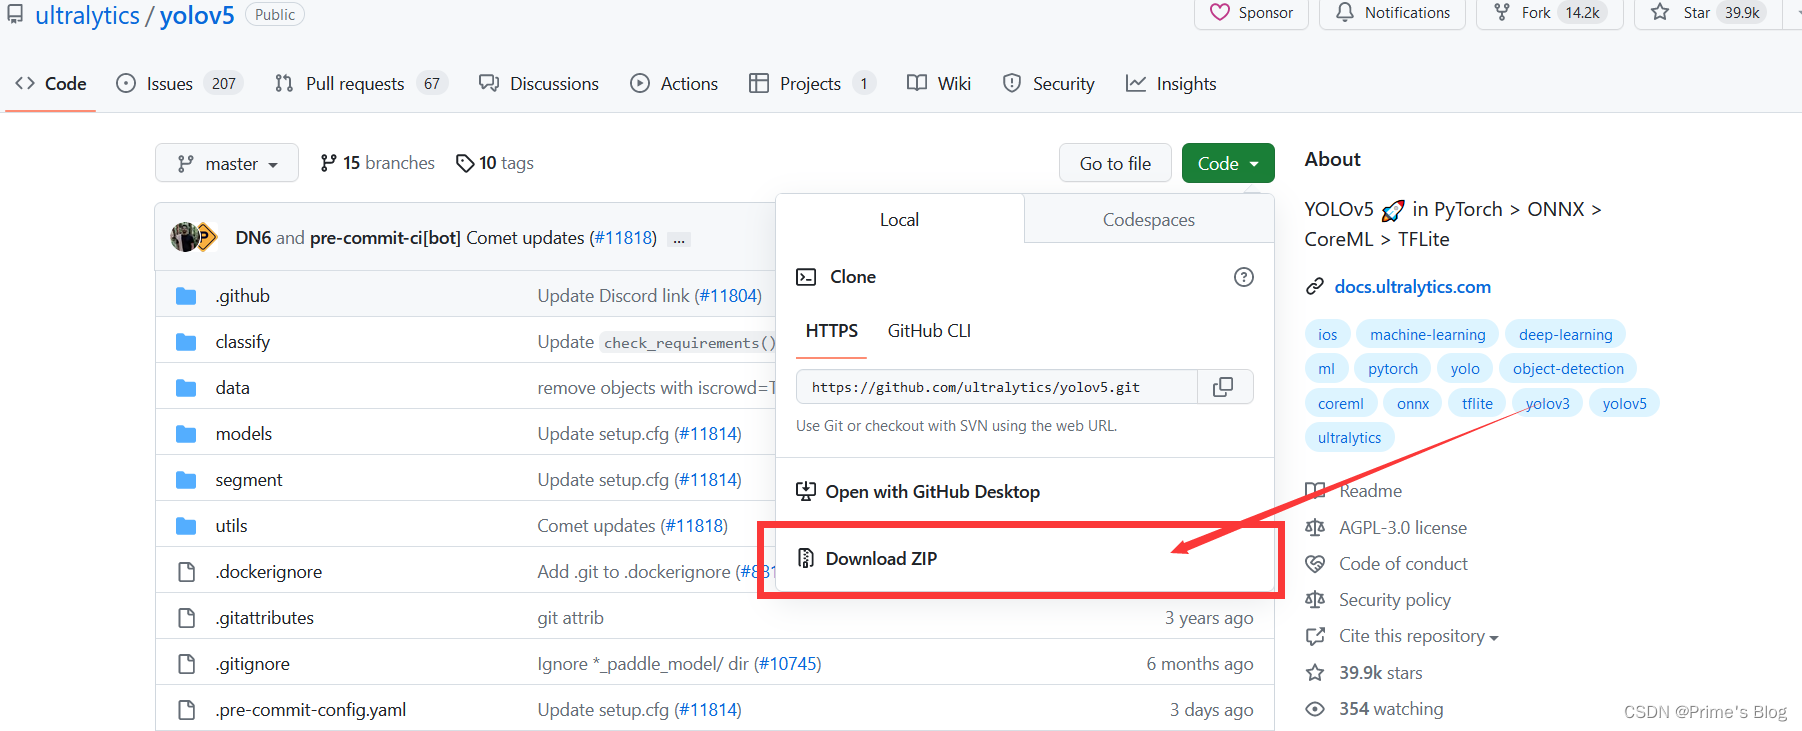The height and width of the screenshot is (731, 1802).
Task: Click the Notifications bell icon
Action: pyautogui.click(x=1345, y=12)
